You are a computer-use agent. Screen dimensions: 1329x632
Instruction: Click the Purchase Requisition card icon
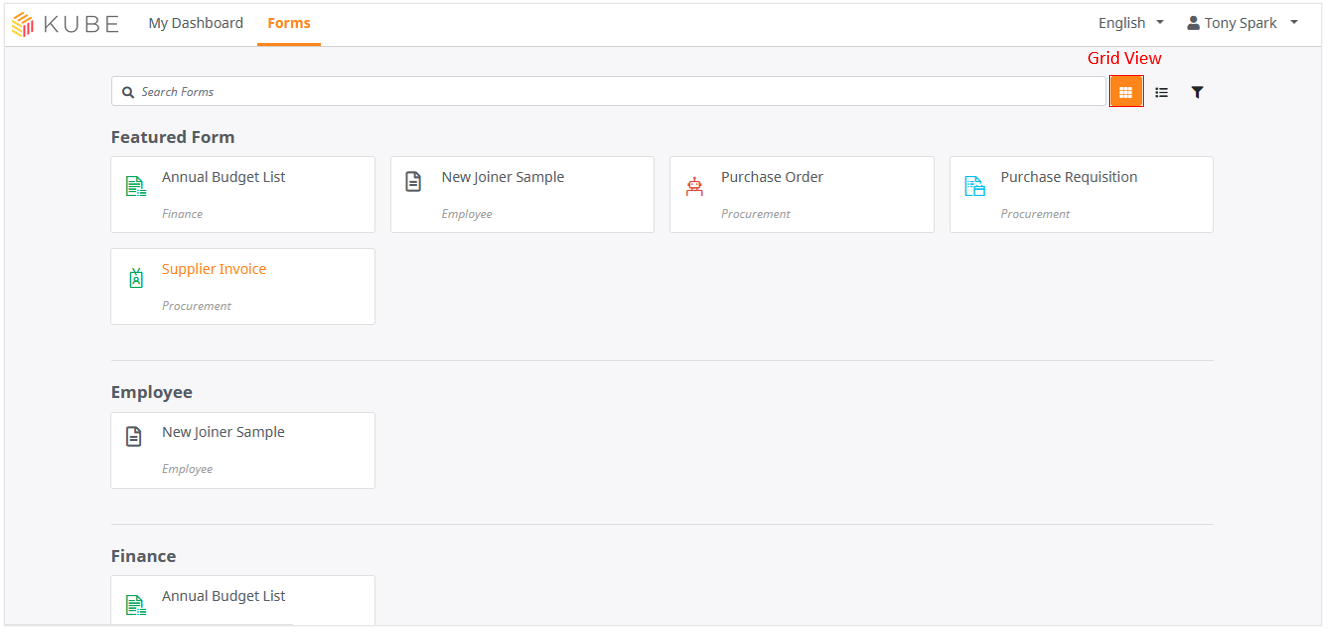(974, 186)
